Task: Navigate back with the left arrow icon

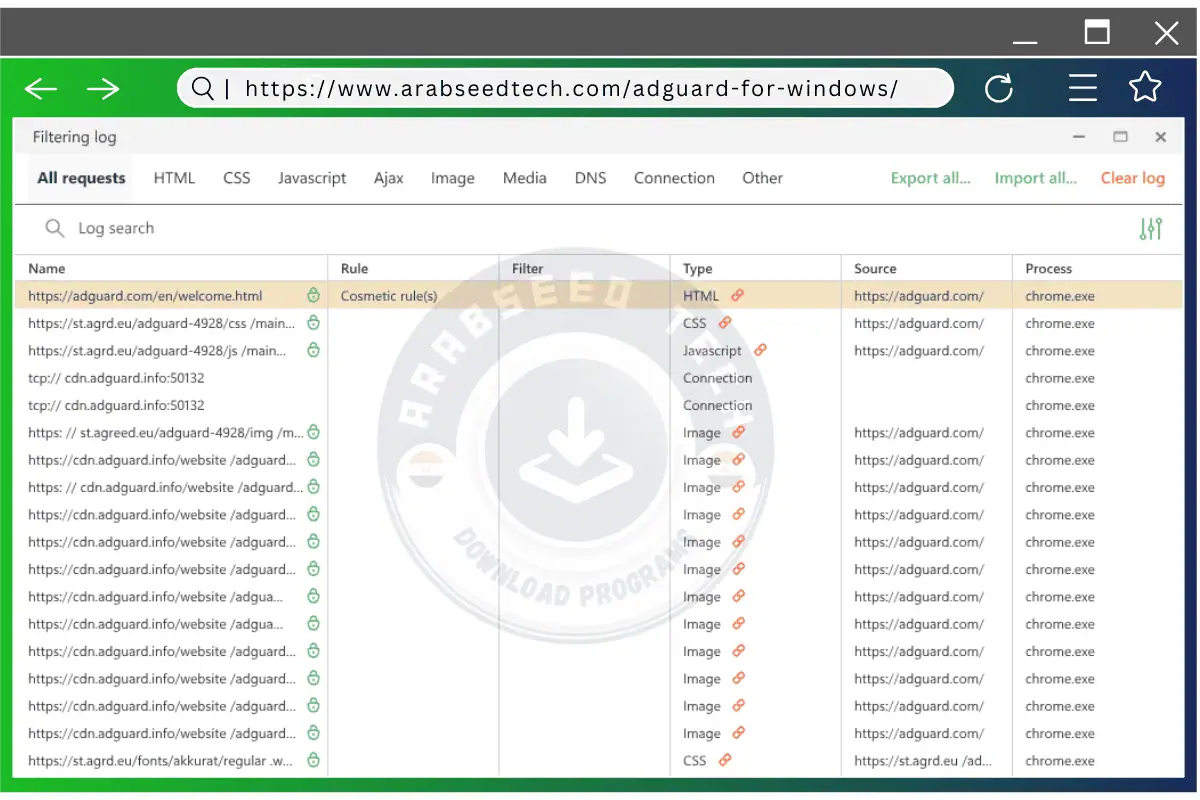Action: click(x=40, y=88)
